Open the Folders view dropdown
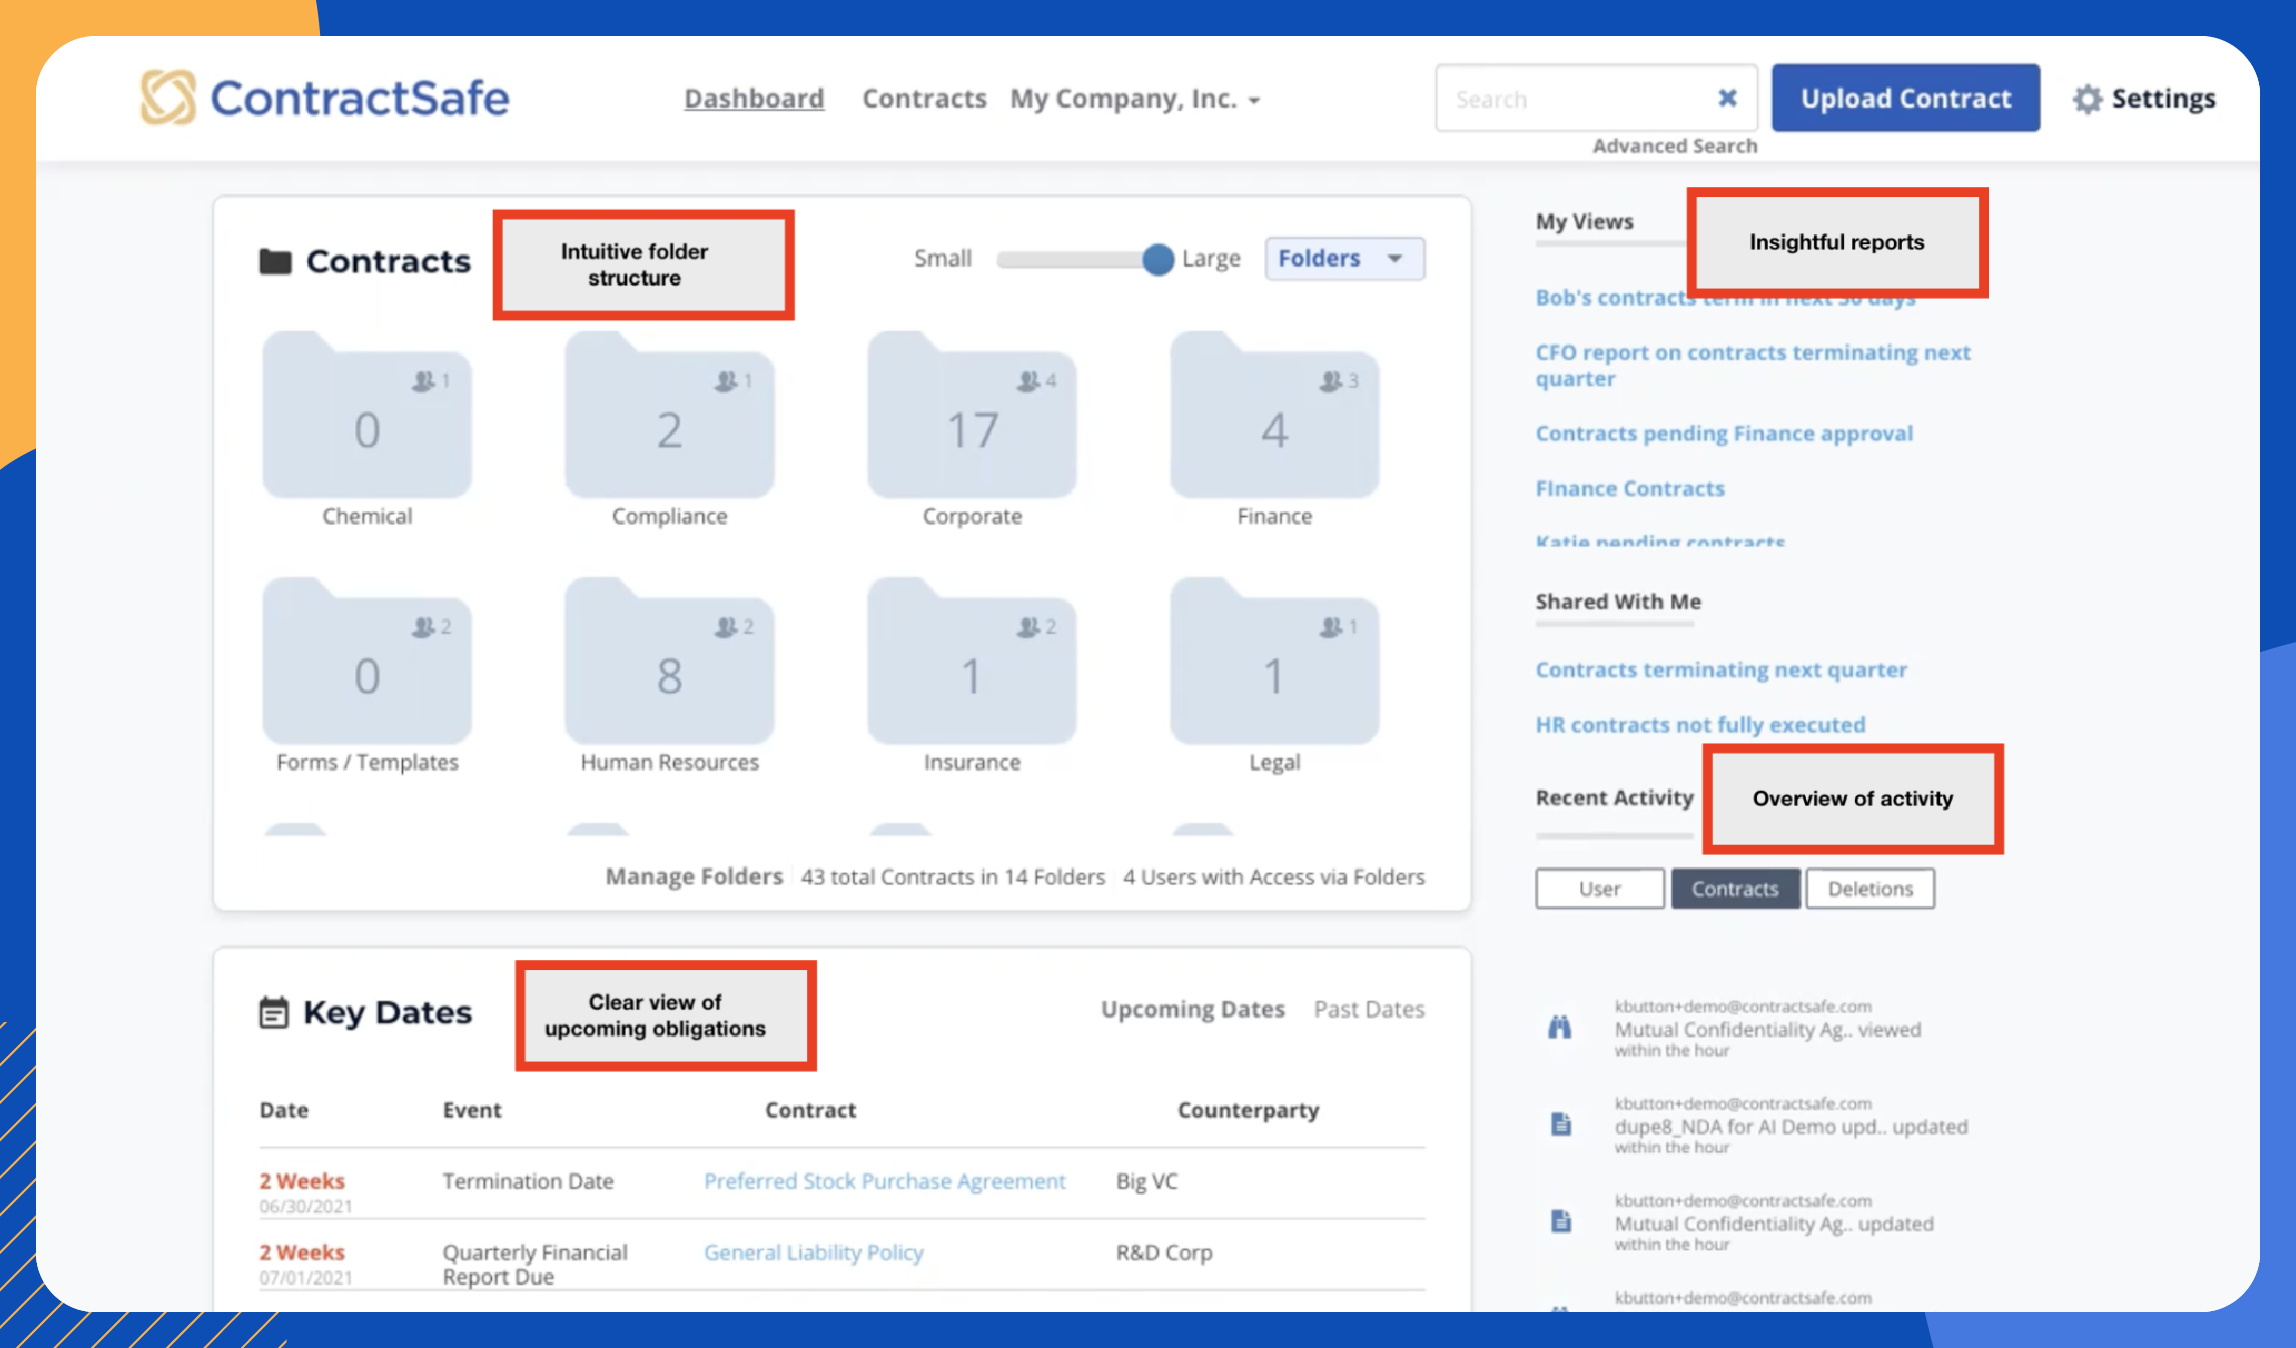 pos(1344,259)
